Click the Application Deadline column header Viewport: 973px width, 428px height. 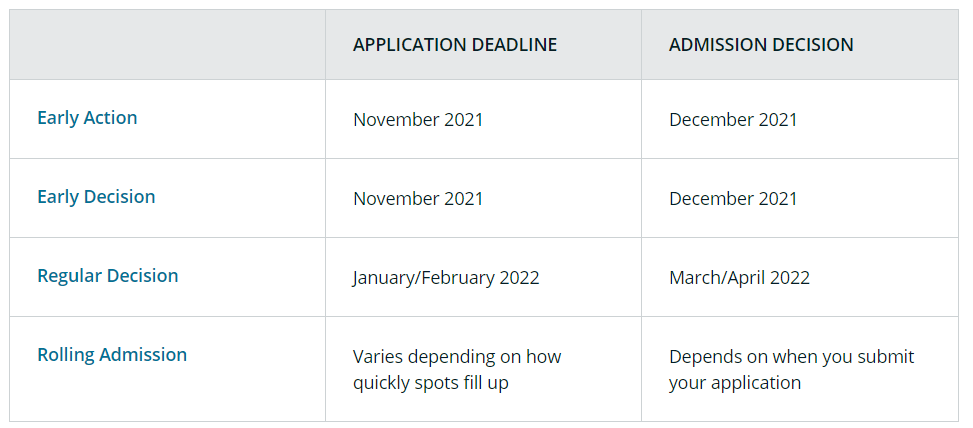pyautogui.click(x=455, y=45)
